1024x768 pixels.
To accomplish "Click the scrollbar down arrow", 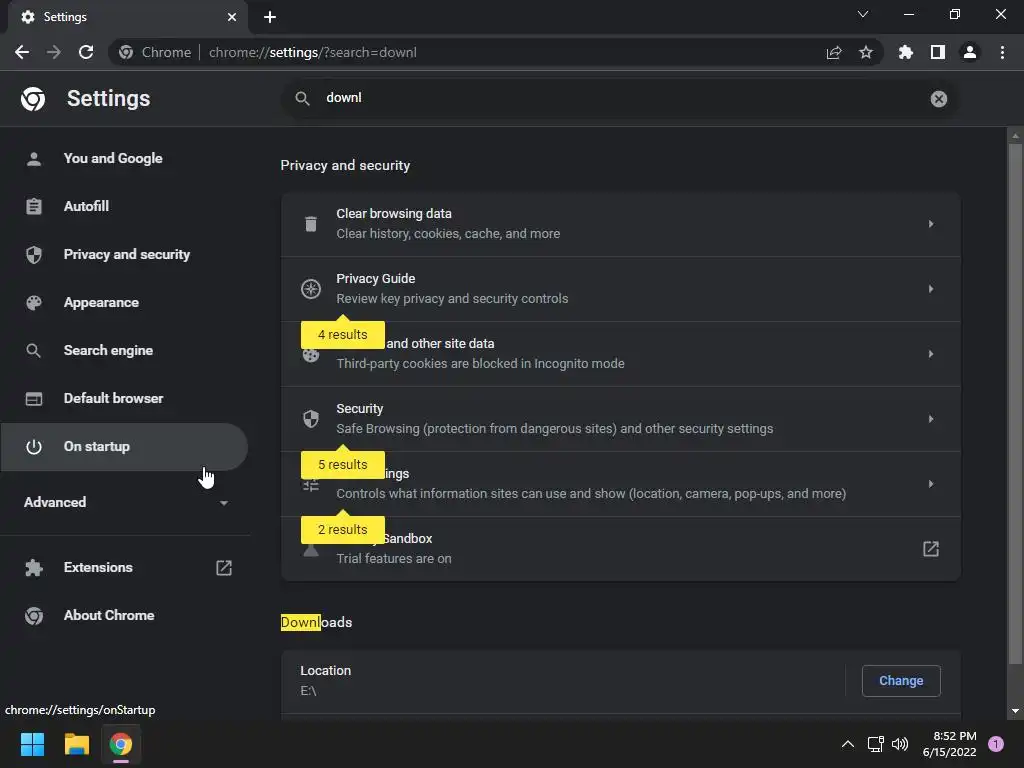I will point(1015,711).
